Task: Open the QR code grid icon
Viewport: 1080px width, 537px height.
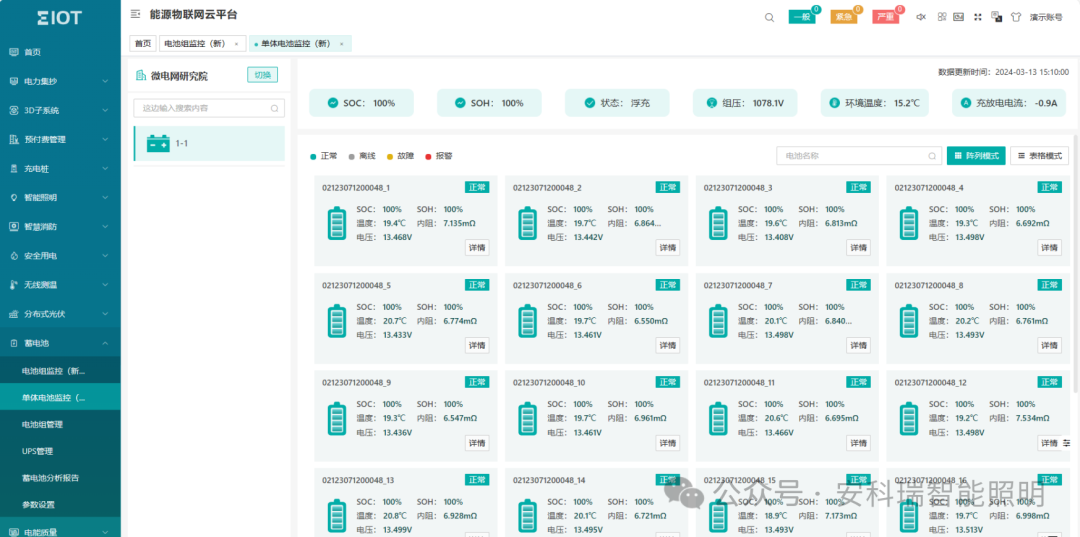Action: [942, 17]
